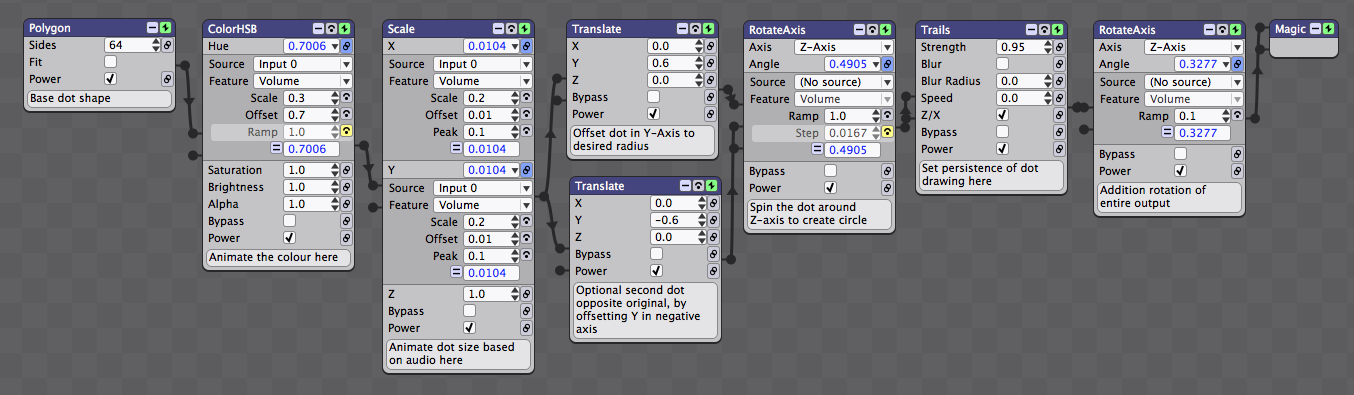Viewport: 1354px width, 395px height.
Task: Click the blue link icon beside Scale Y
Action: point(526,170)
